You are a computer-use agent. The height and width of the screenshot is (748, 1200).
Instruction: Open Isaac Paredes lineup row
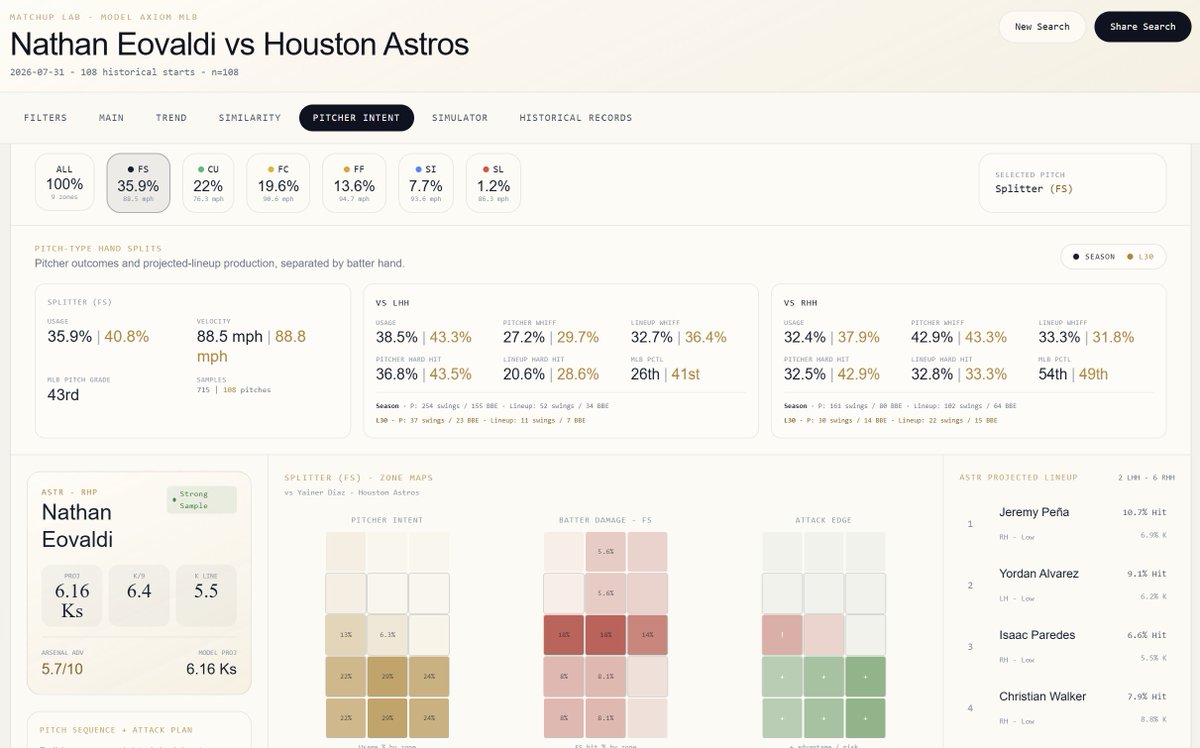(1066, 647)
